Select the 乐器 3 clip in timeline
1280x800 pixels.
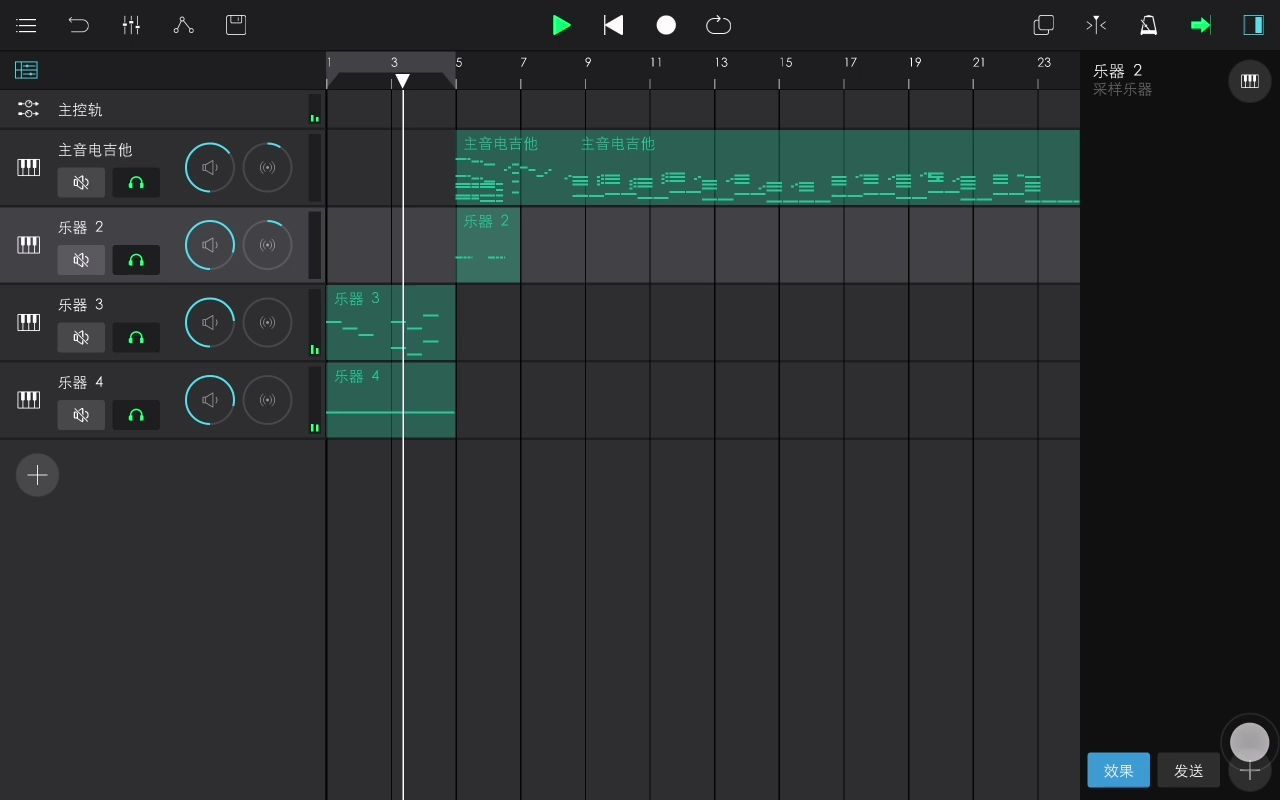pyautogui.click(x=391, y=322)
